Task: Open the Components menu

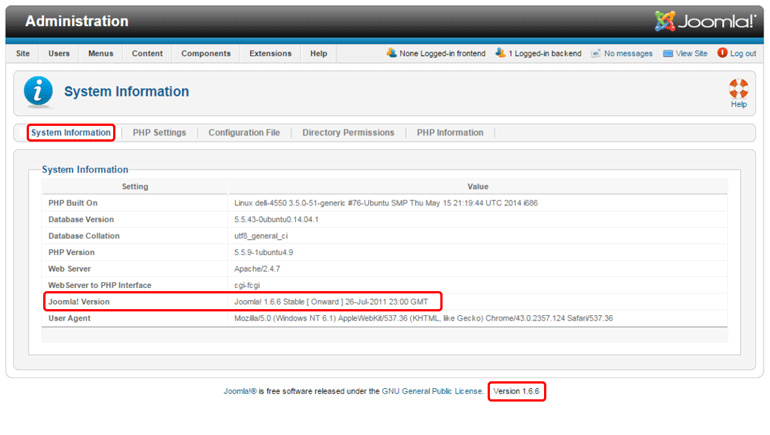Action: coord(206,53)
